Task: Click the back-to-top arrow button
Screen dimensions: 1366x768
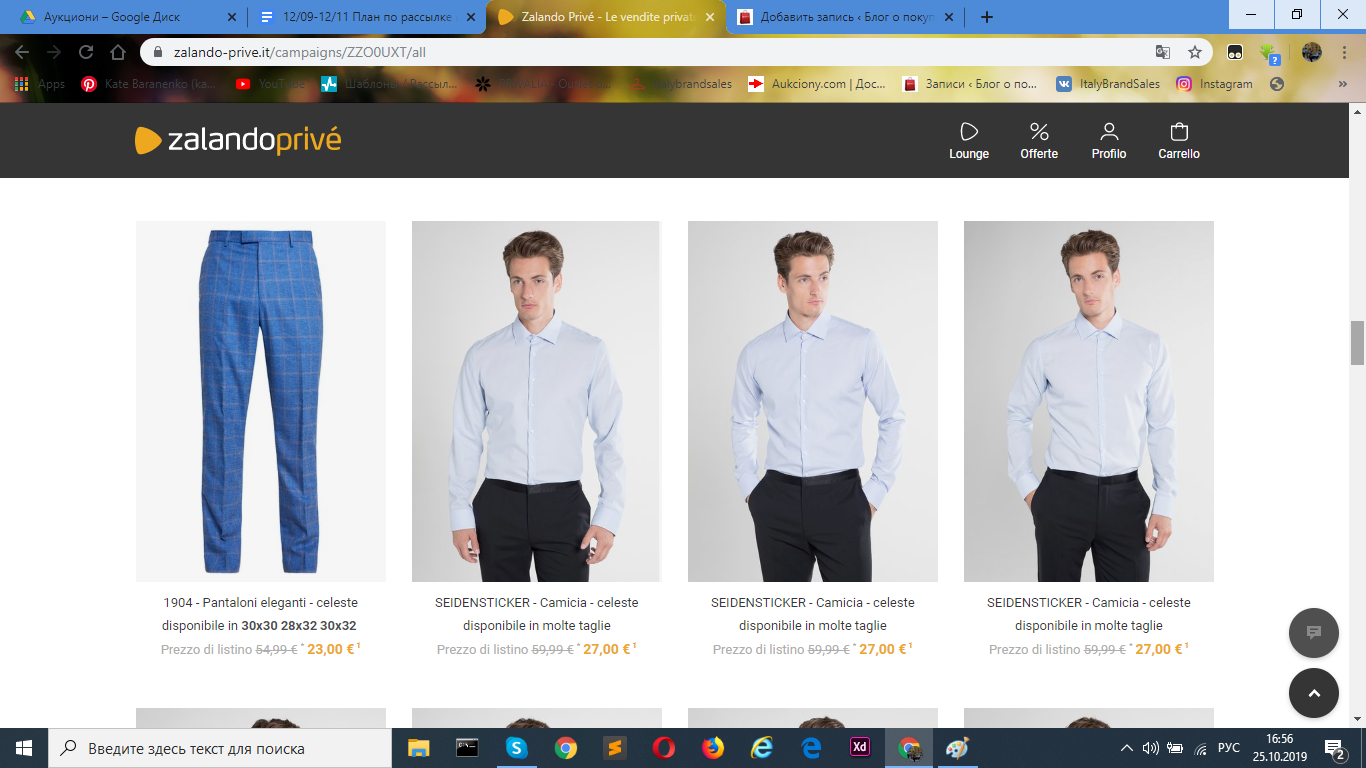Action: click(1314, 693)
